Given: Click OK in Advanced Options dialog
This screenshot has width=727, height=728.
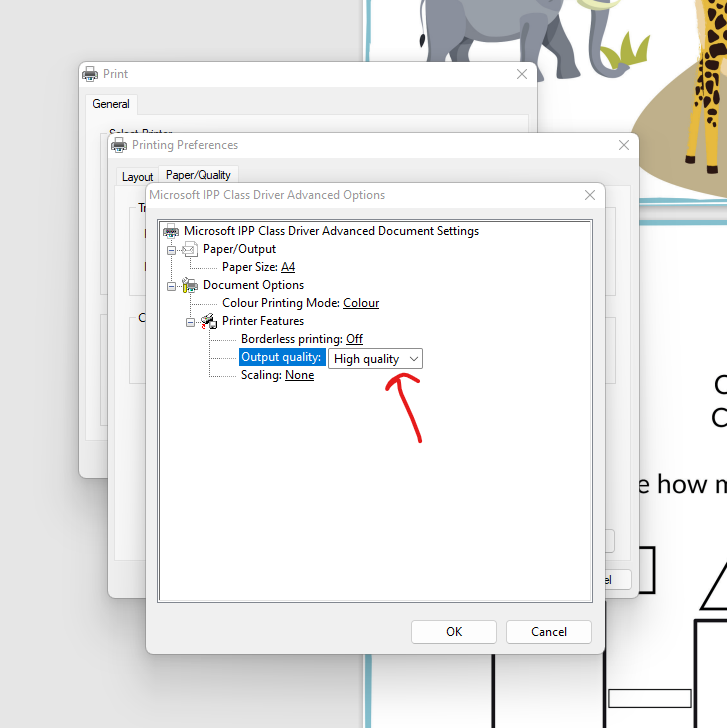Looking at the screenshot, I should click(454, 632).
